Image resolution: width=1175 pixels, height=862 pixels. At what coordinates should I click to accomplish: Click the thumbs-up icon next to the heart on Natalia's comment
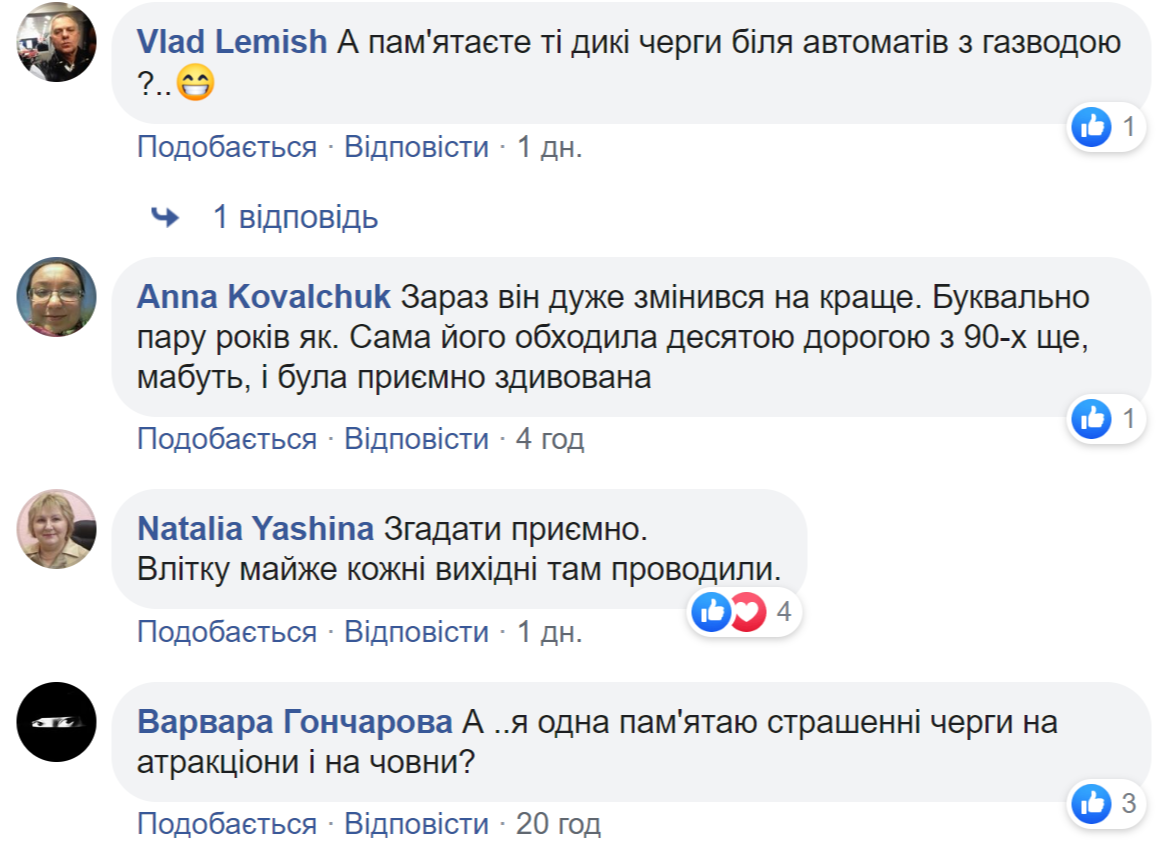coord(712,611)
